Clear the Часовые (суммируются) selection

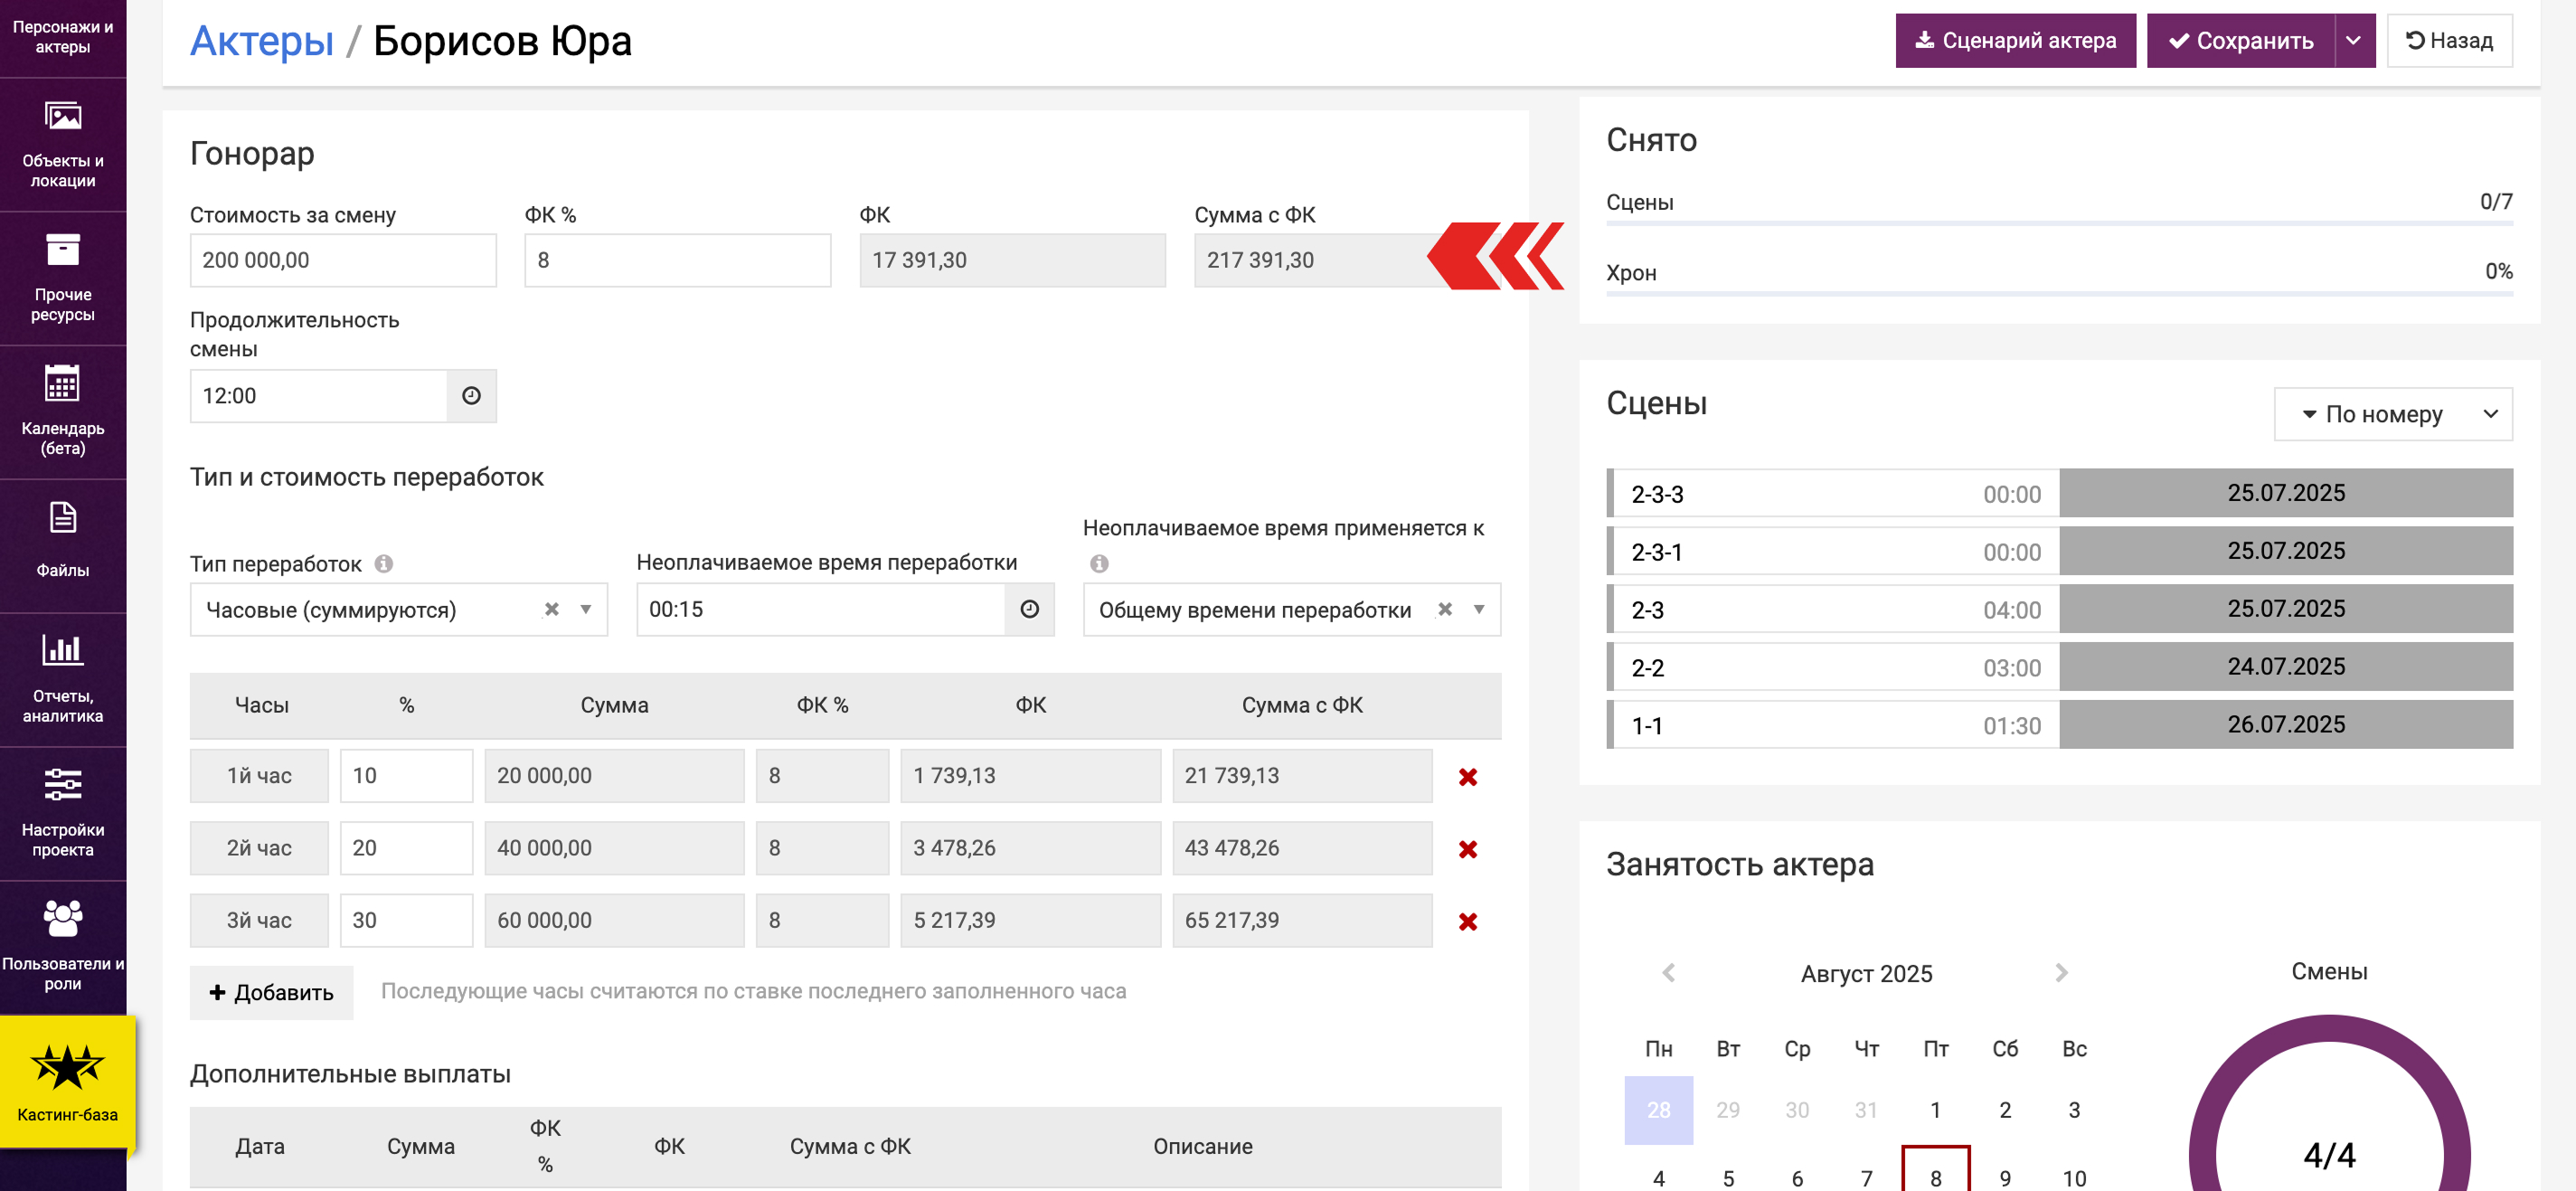551,609
